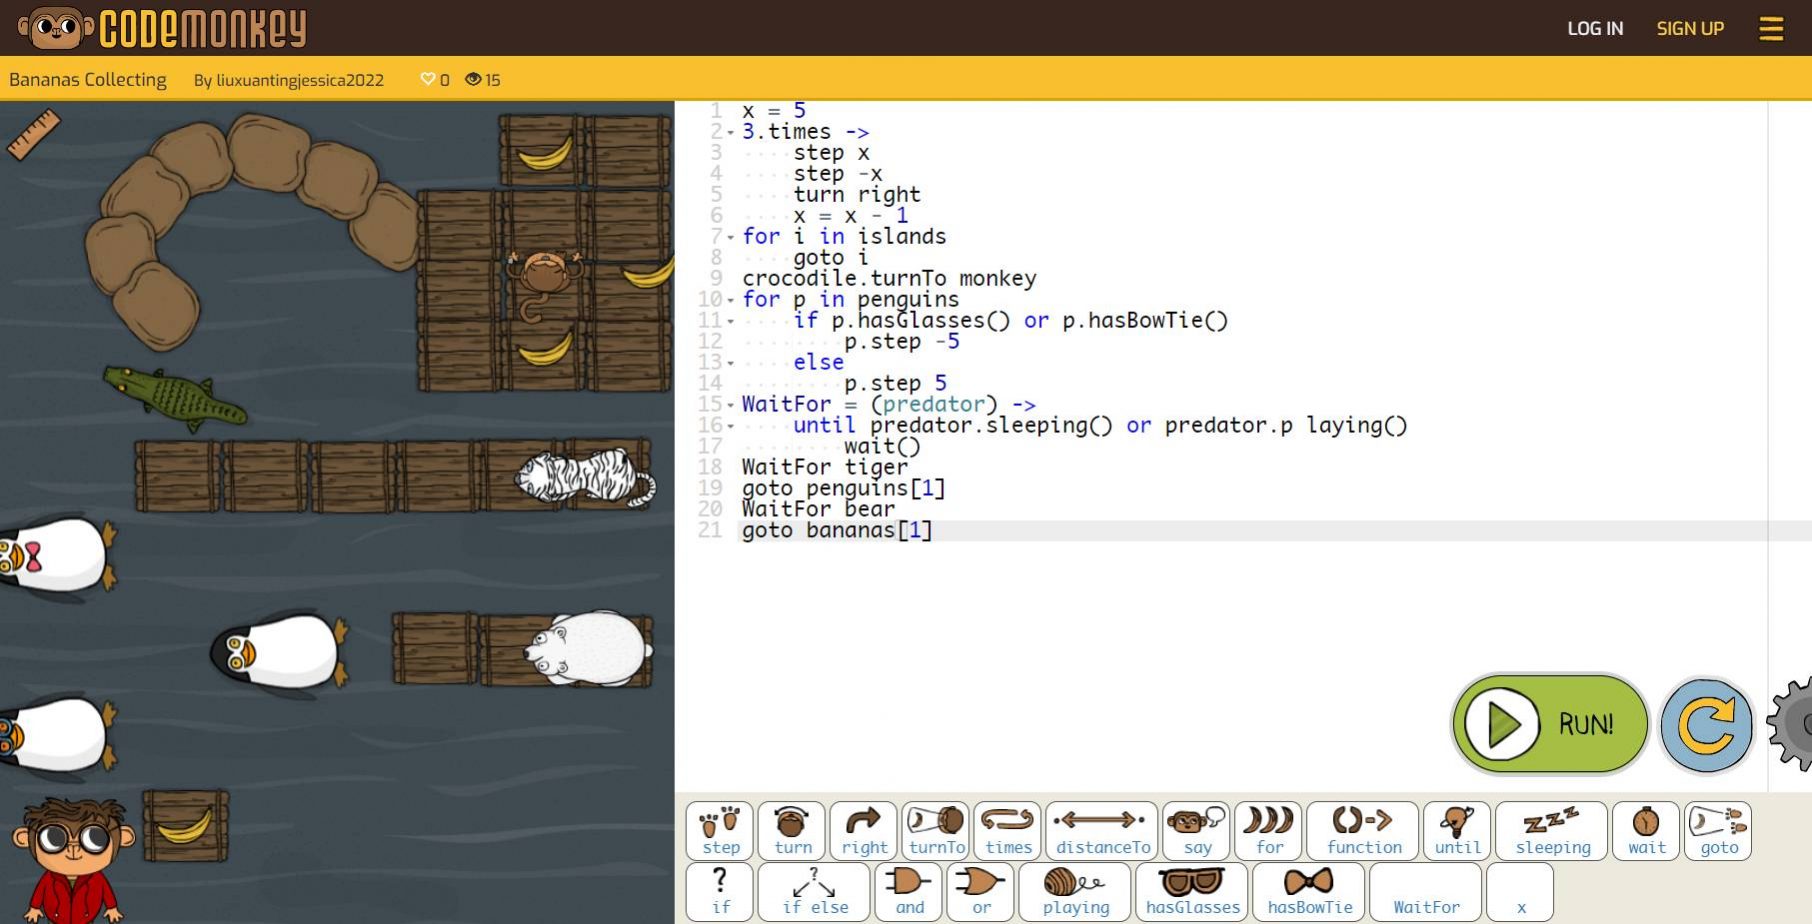The image size is (1812, 924).
Task: Add the sleeping condition block
Action: (1551, 831)
